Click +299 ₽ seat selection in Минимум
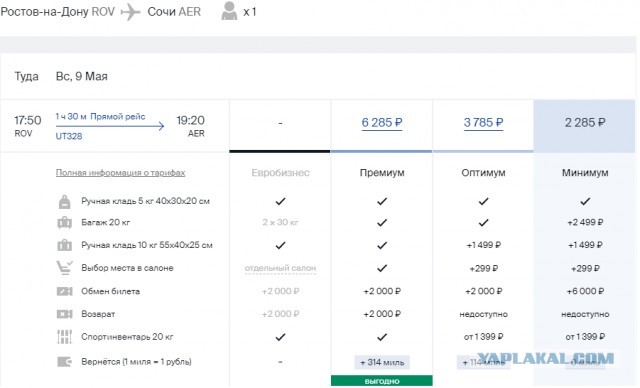Viewport: 640px width, 388px height. 585,269
